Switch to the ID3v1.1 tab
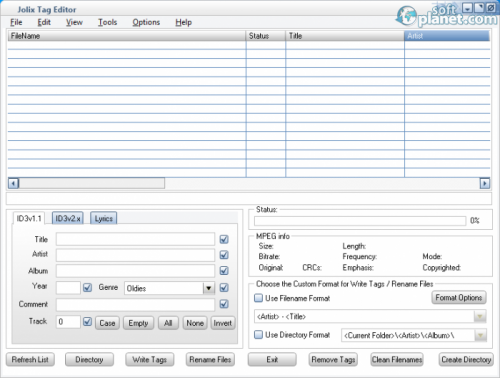This screenshot has height=378, width=500. tap(29, 219)
